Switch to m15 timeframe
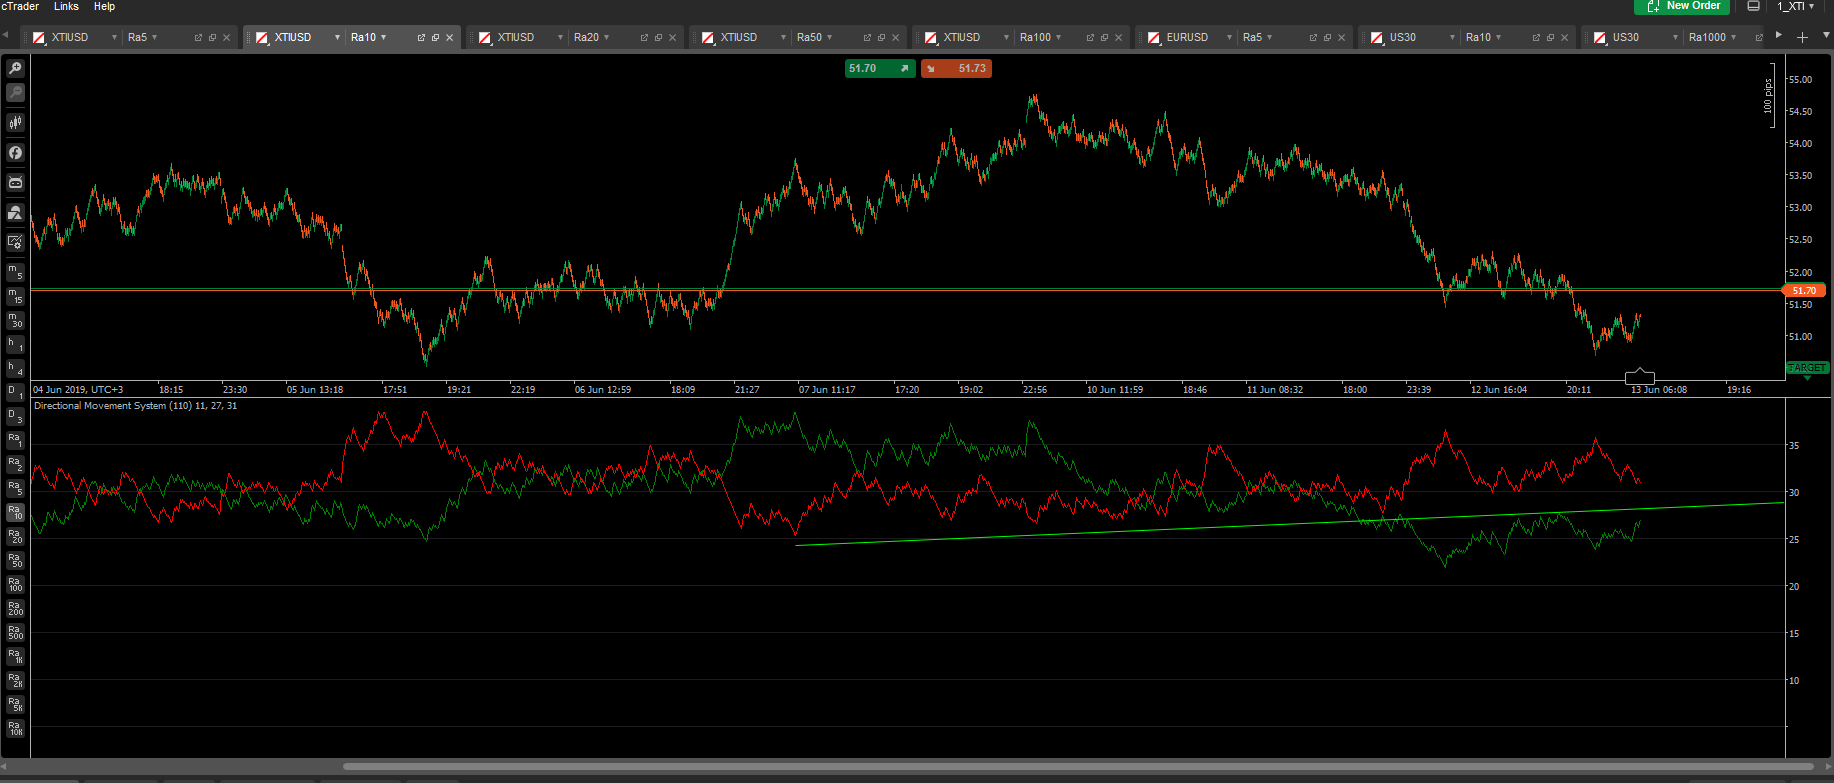 tap(15, 296)
